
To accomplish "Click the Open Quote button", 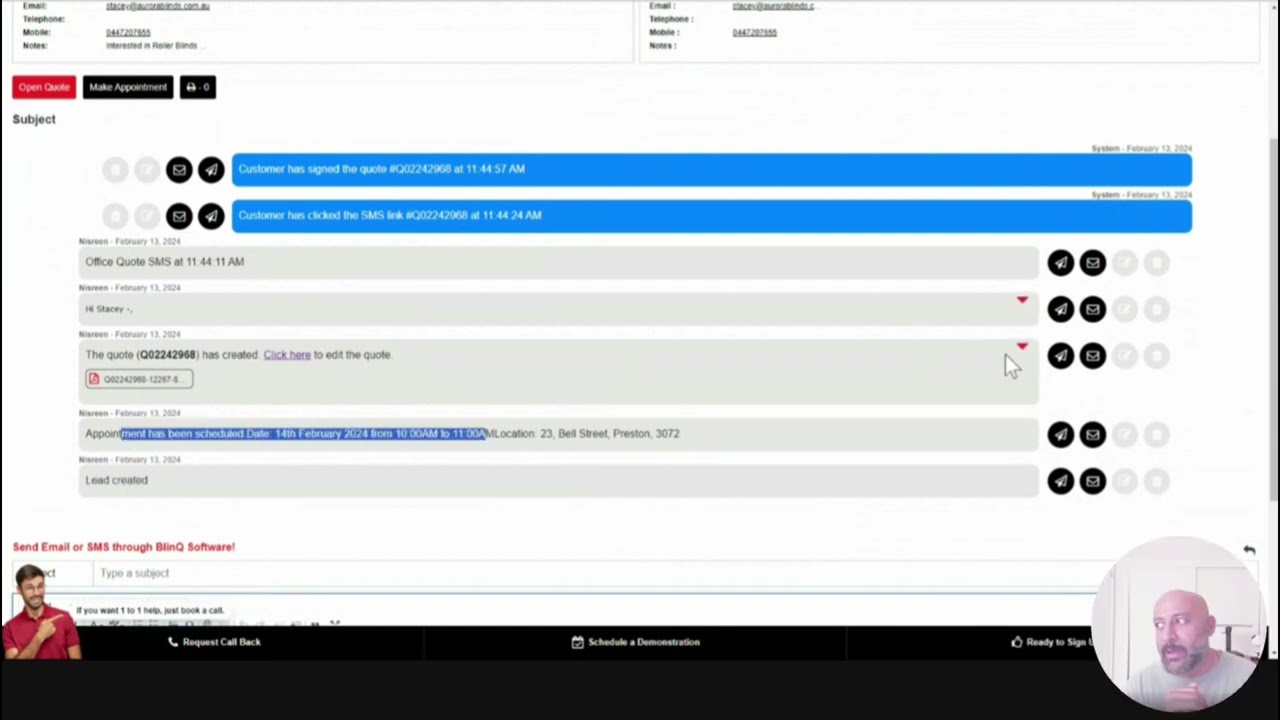I will point(44,87).
